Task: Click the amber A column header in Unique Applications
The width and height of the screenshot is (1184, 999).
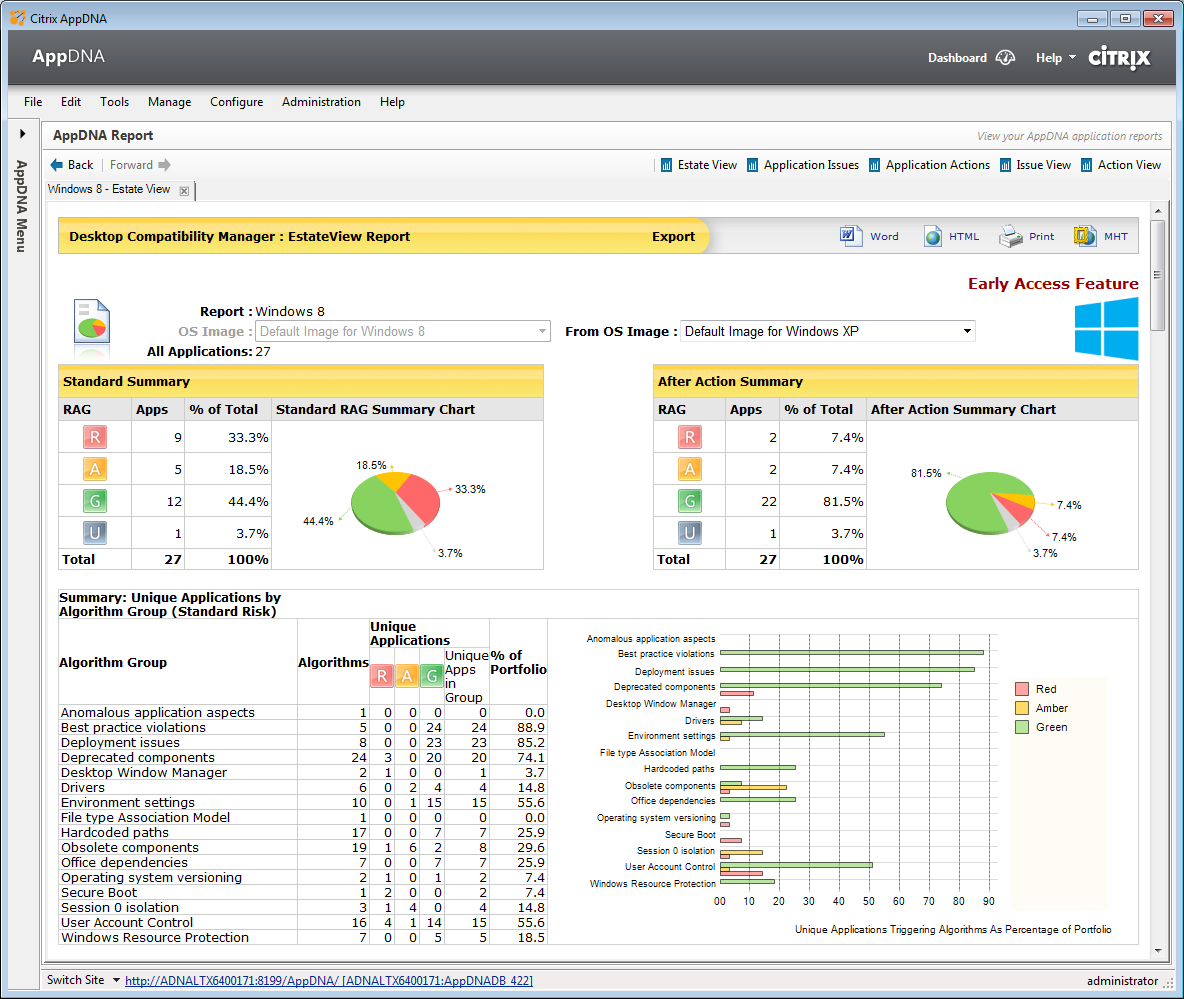Action: (407, 676)
